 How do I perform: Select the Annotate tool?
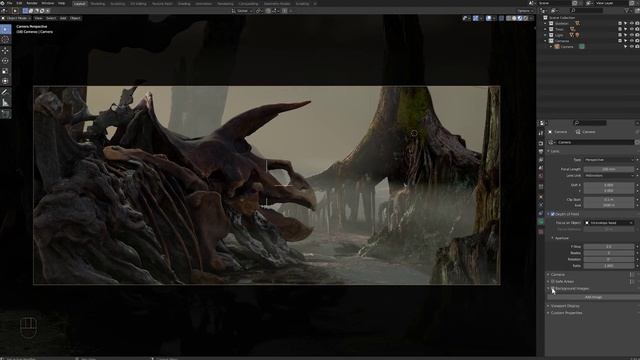[x=5, y=92]
